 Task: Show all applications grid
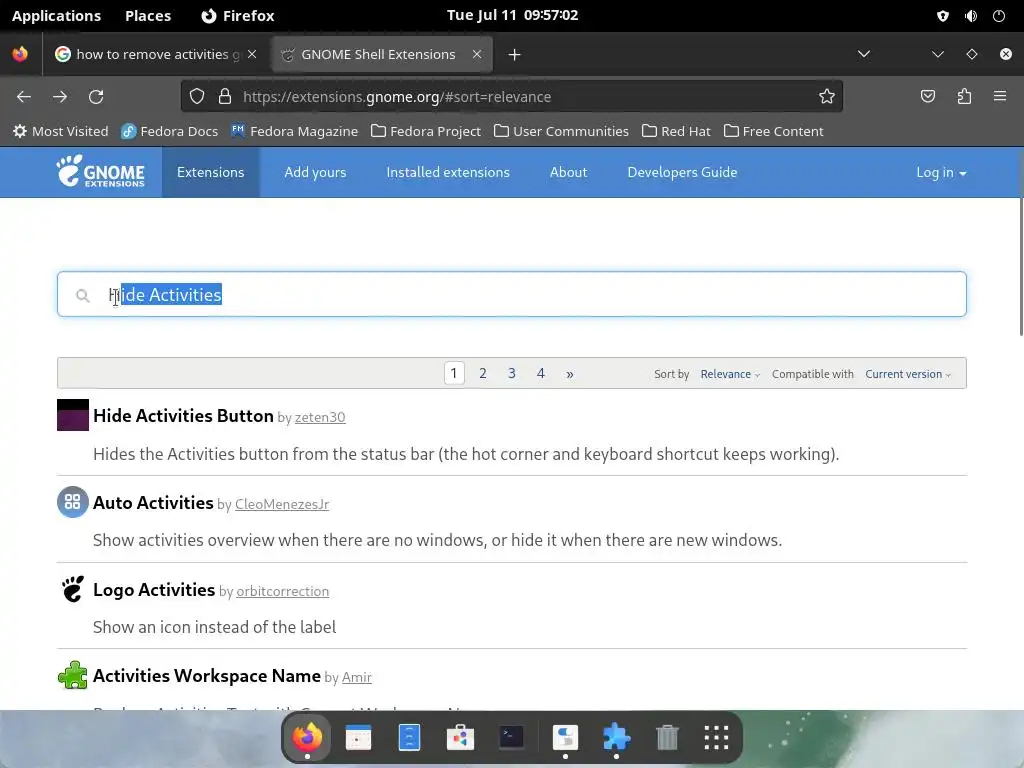coord(716,737)
